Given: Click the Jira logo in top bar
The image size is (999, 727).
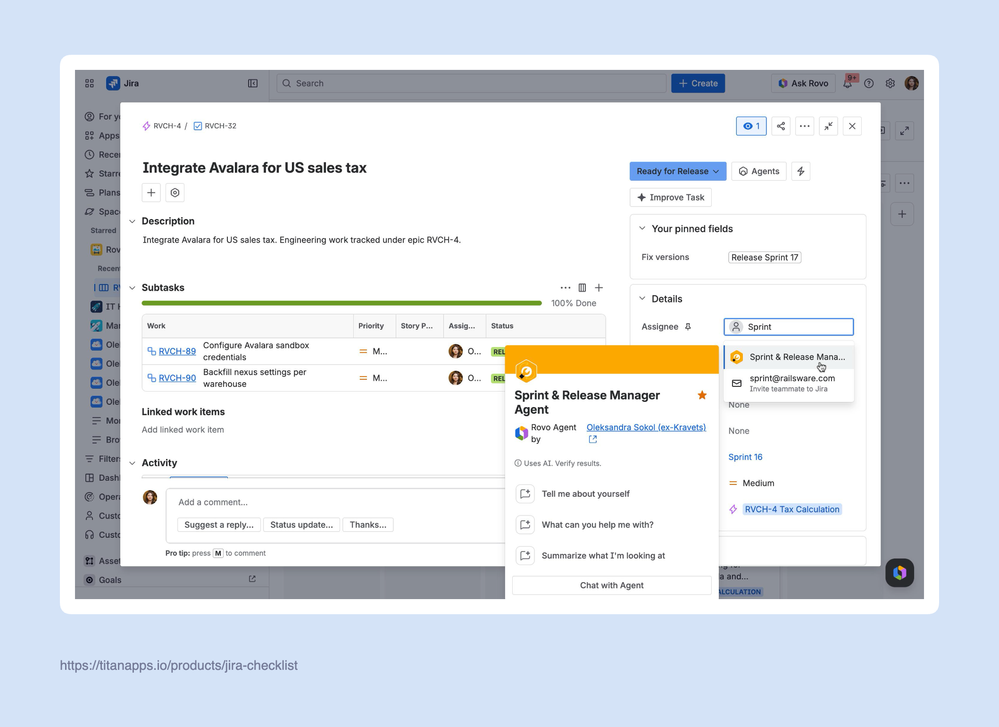Looking at the screenshot, I should pyautogui.click(x=123, y=83).
